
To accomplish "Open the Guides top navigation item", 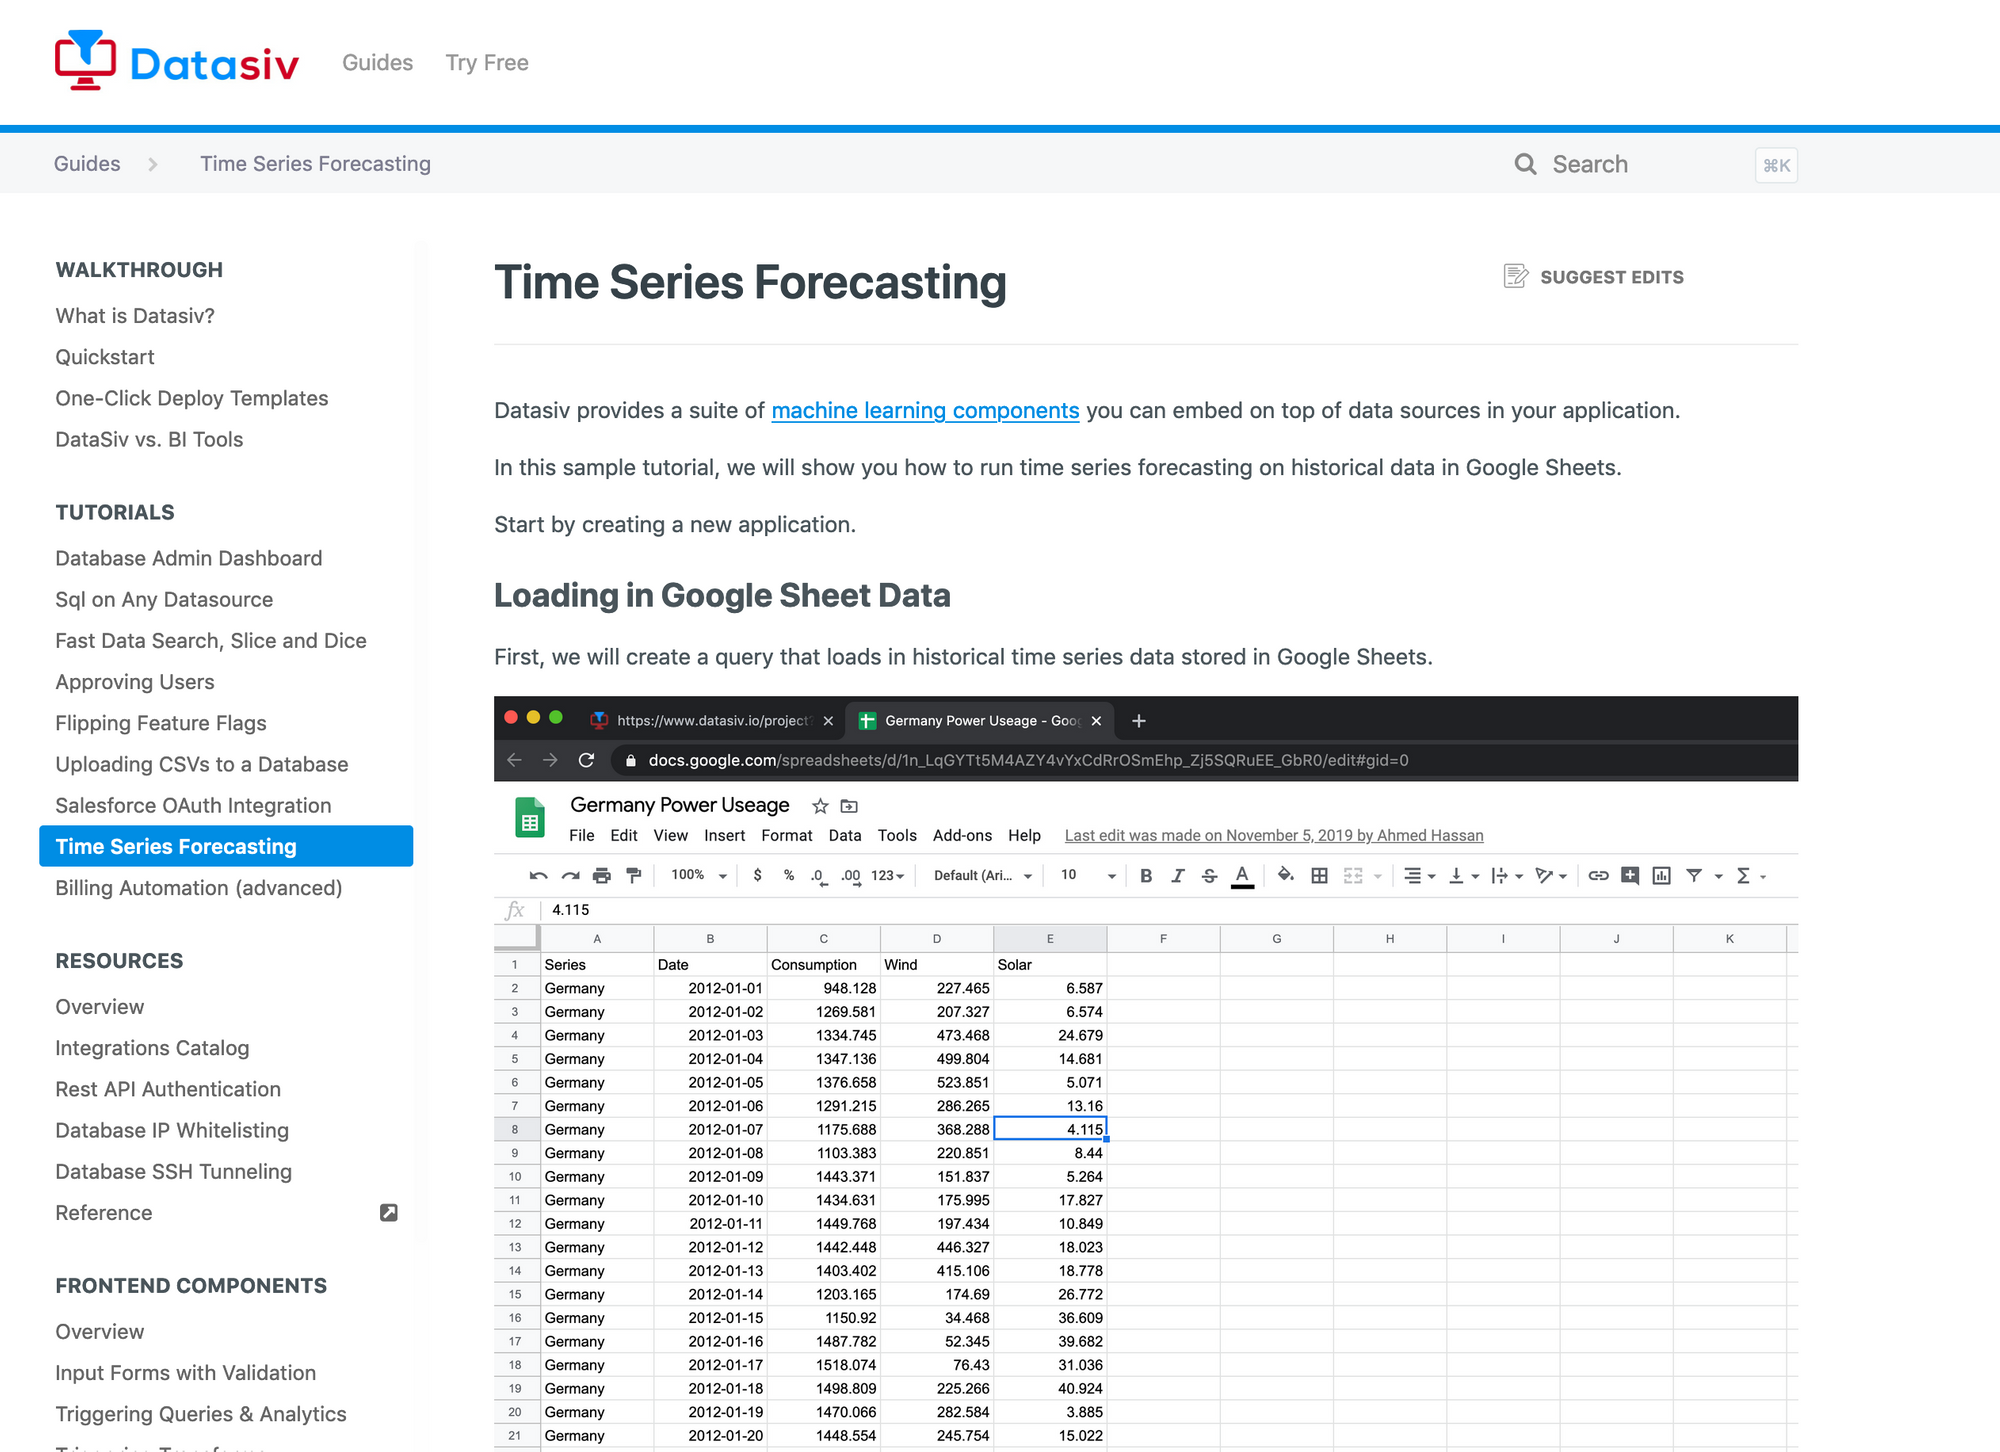I will pos(377,62).
